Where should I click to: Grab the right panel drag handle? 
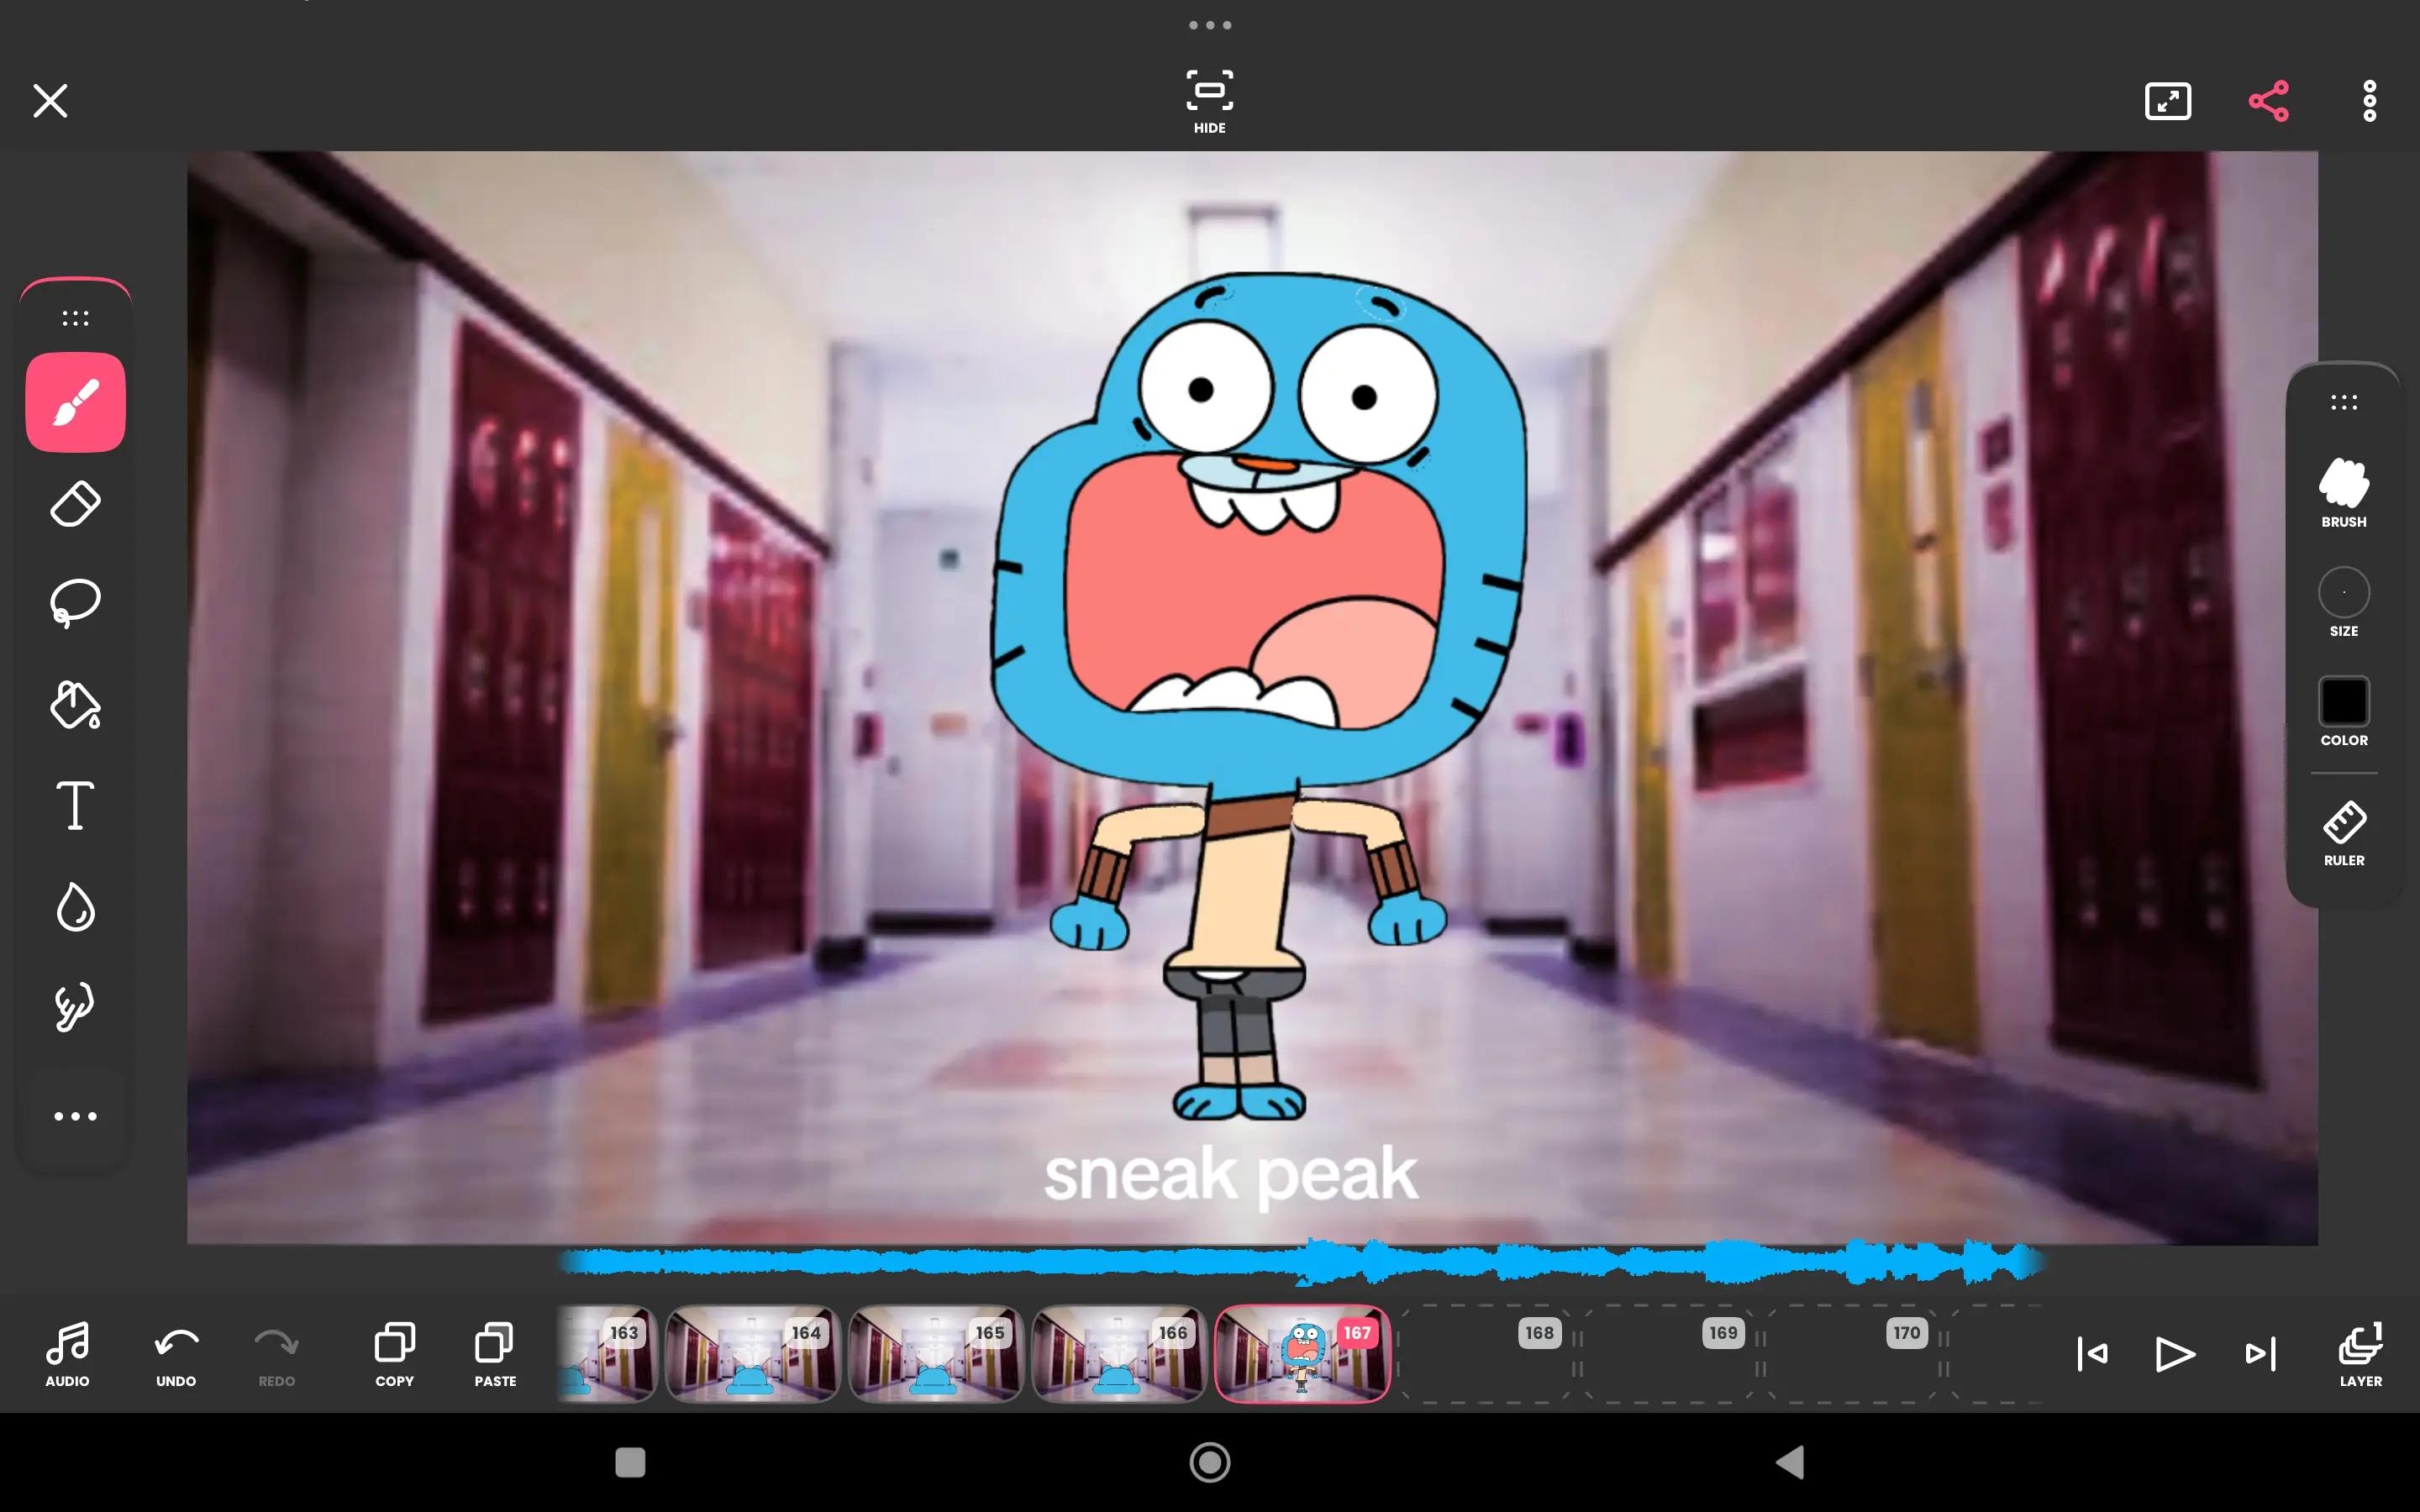pos(2344,402)
